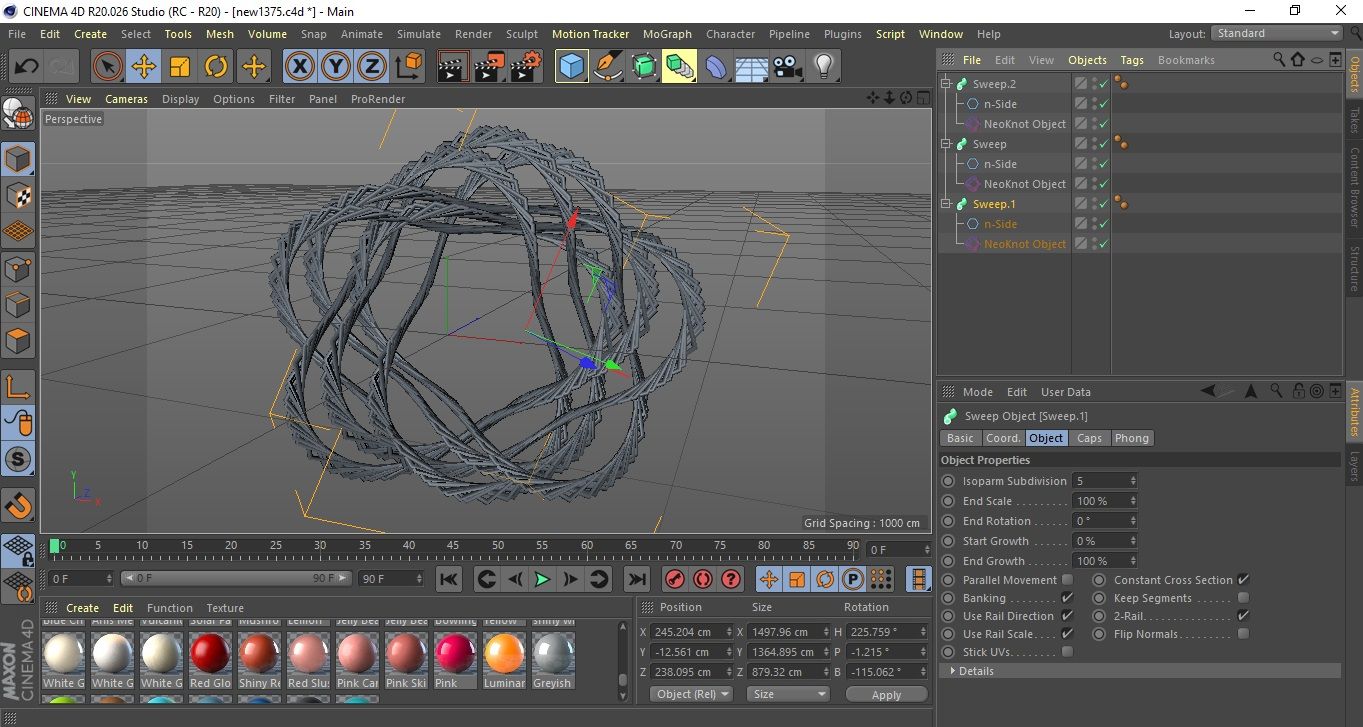Add a Cube primitive object
Image resolution: width=1363 pixels, height=727 pixels.
(x=571, y=67)
